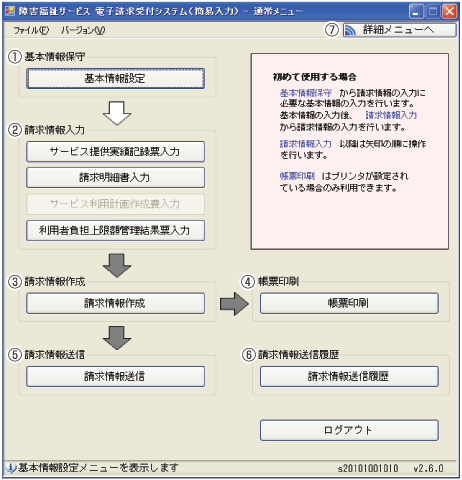Click the app icon in title bar

coord(10,11)
